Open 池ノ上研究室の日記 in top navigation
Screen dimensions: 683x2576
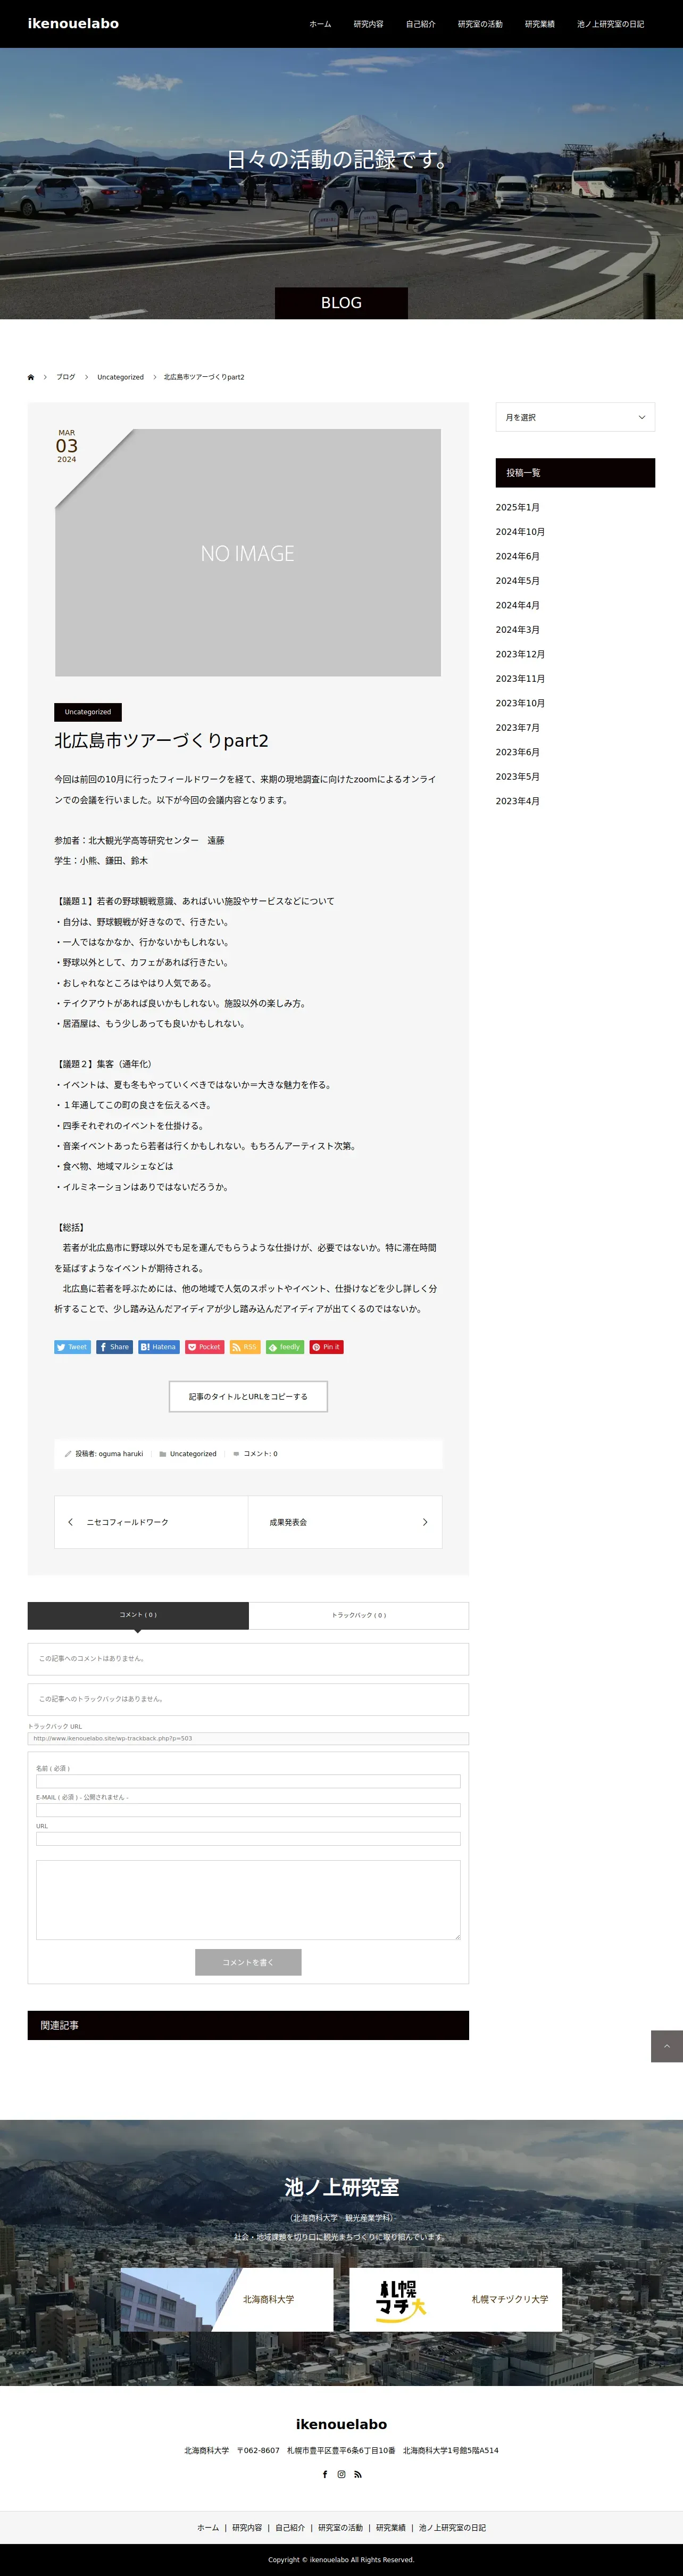pos(610,24)
